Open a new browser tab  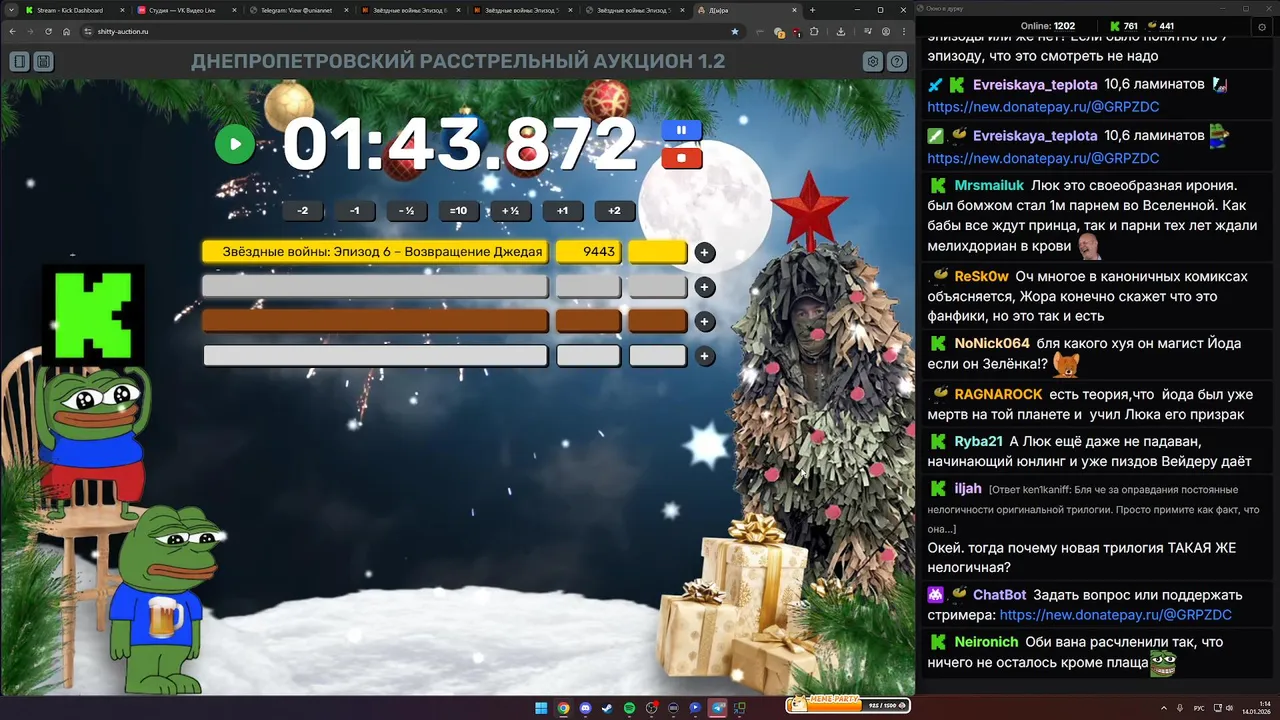pyautogui.click(x=812, y=10)
